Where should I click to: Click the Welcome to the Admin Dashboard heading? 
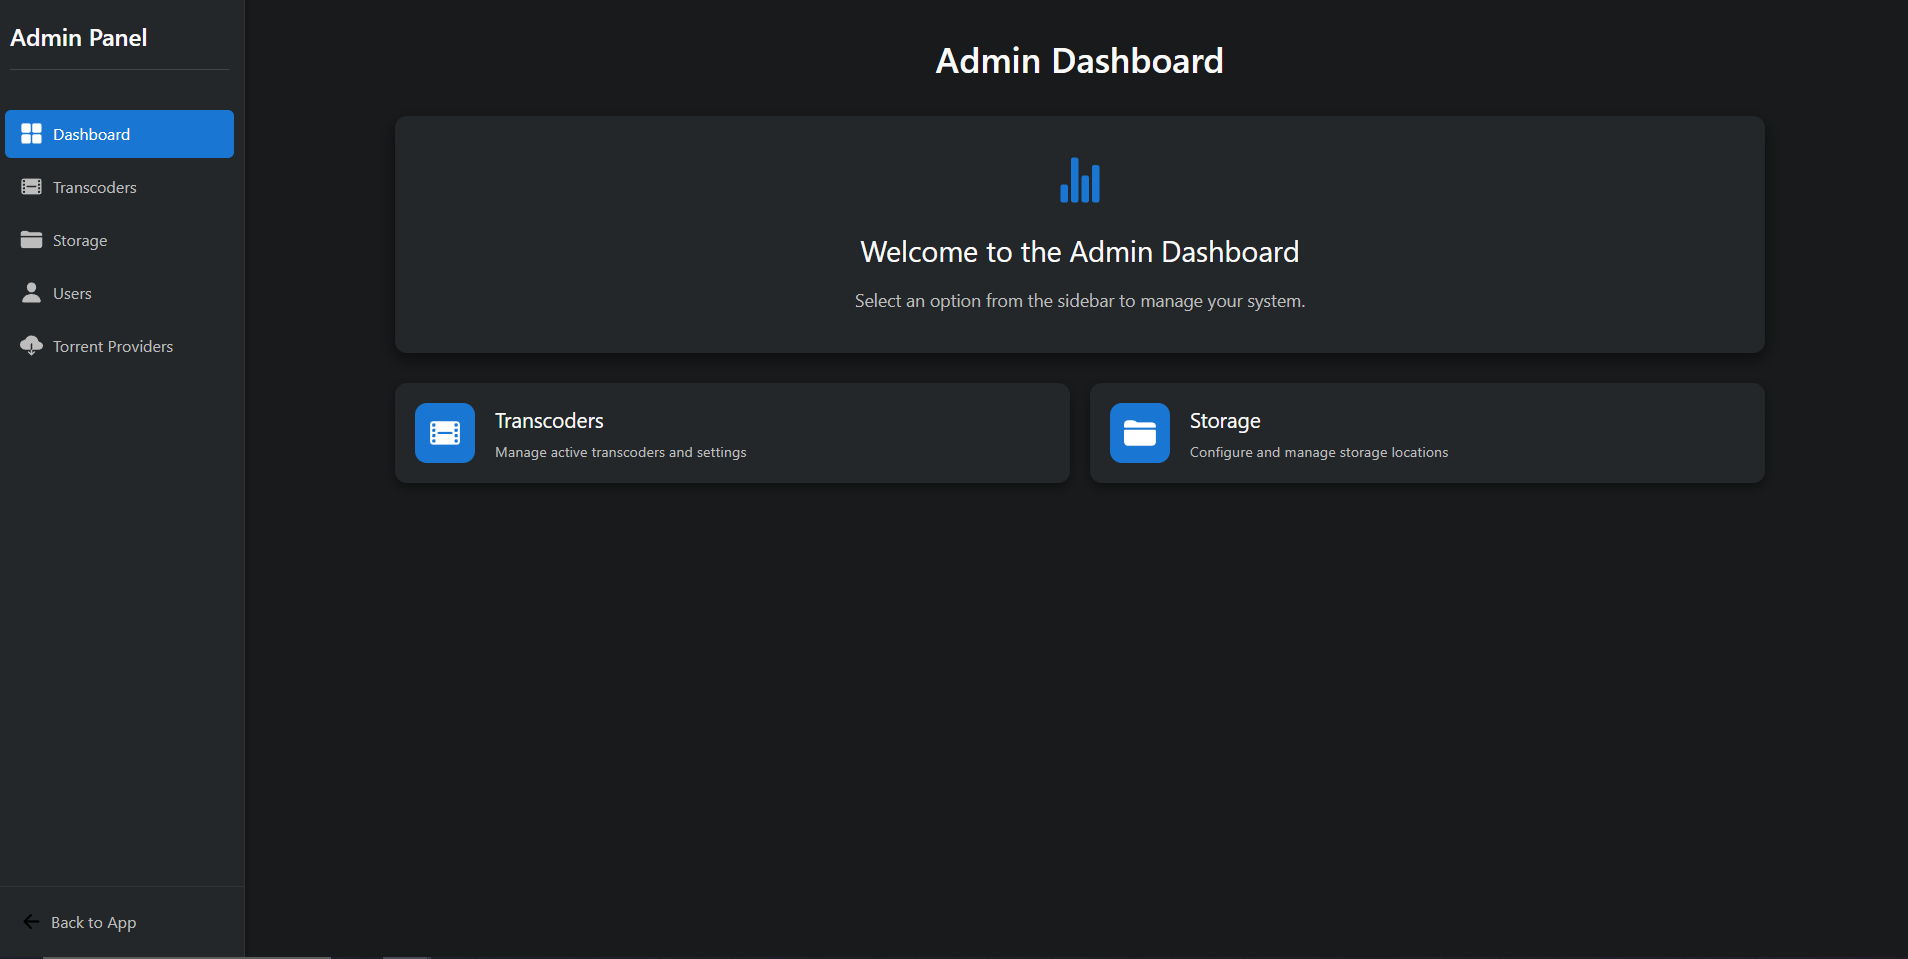(1079, 251)
